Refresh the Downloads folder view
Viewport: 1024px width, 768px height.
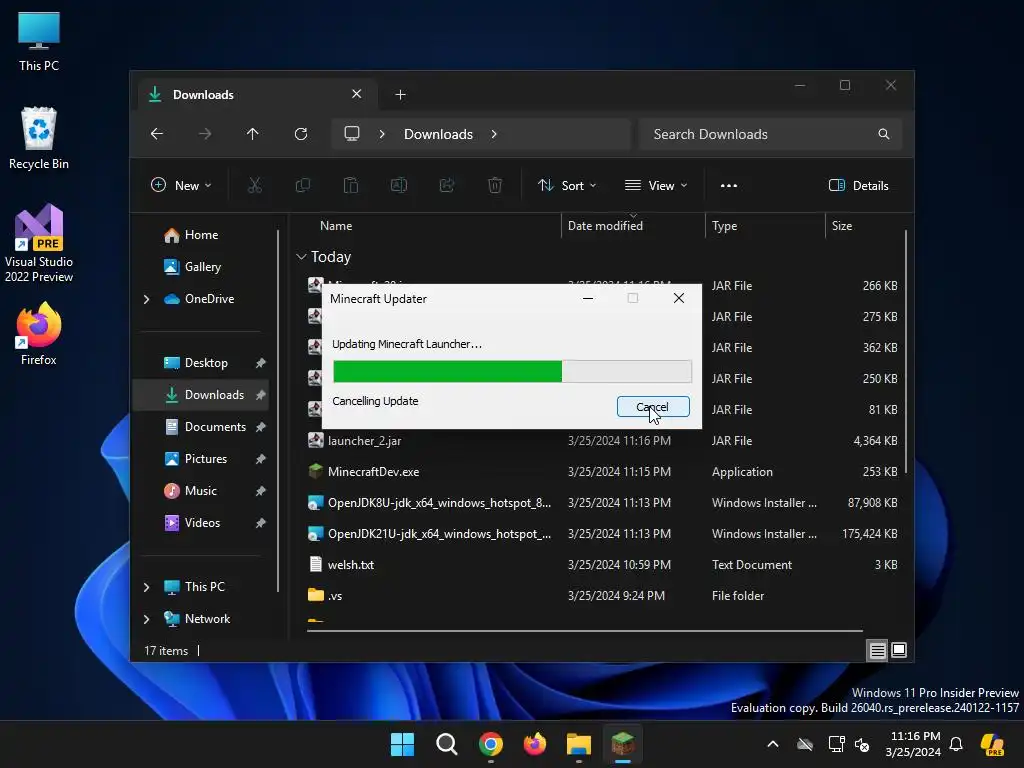tap(300, 134)
